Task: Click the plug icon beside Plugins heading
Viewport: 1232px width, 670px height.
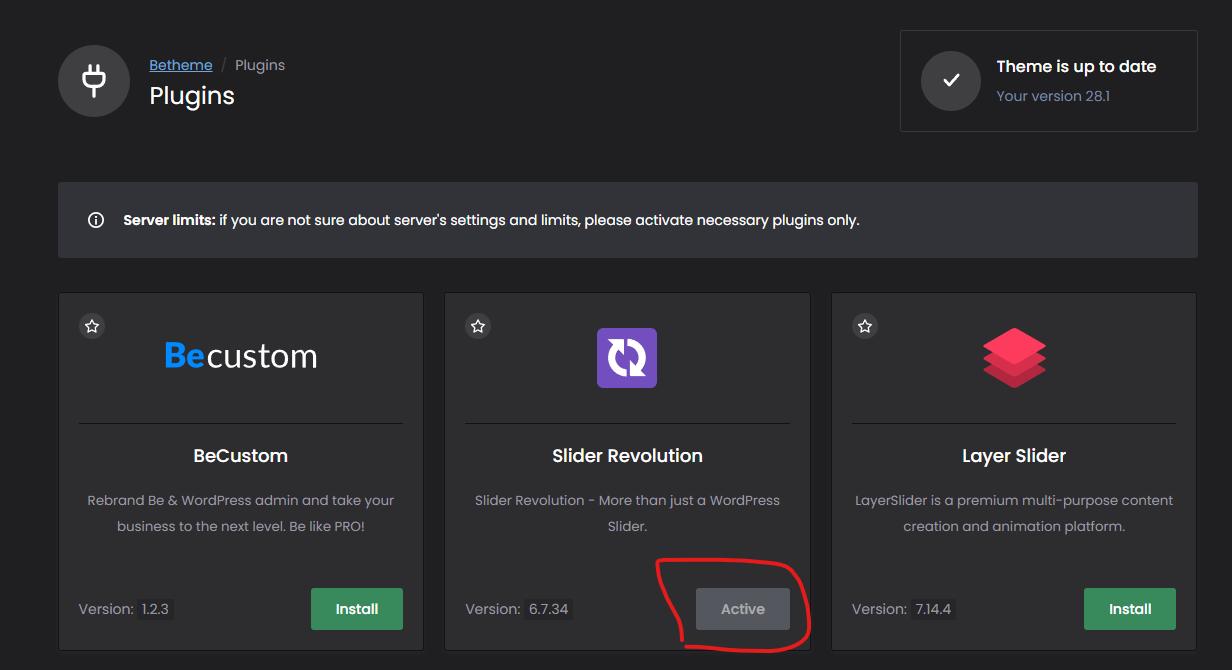Action: (x=93, y=81)
